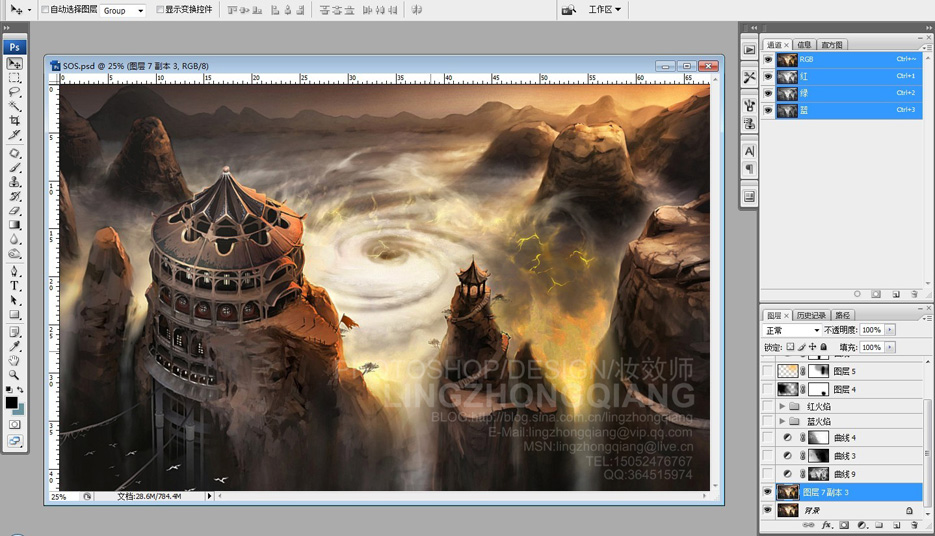The width and height of the screenshot is (935, 536).
Task: Hide the 背景 layer eye icon
Action: [767, 510]
